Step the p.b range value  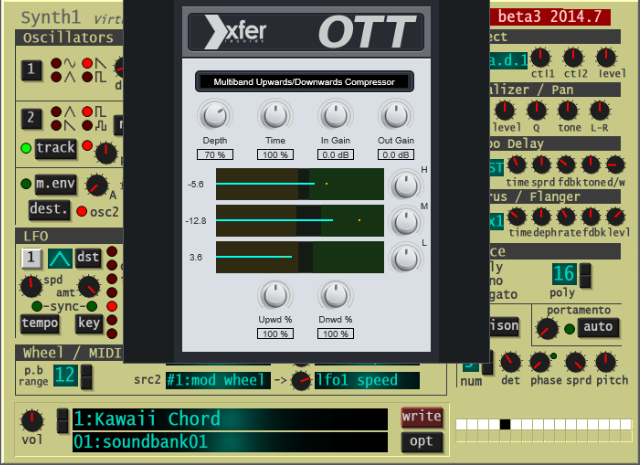click(x=87, y=376)
